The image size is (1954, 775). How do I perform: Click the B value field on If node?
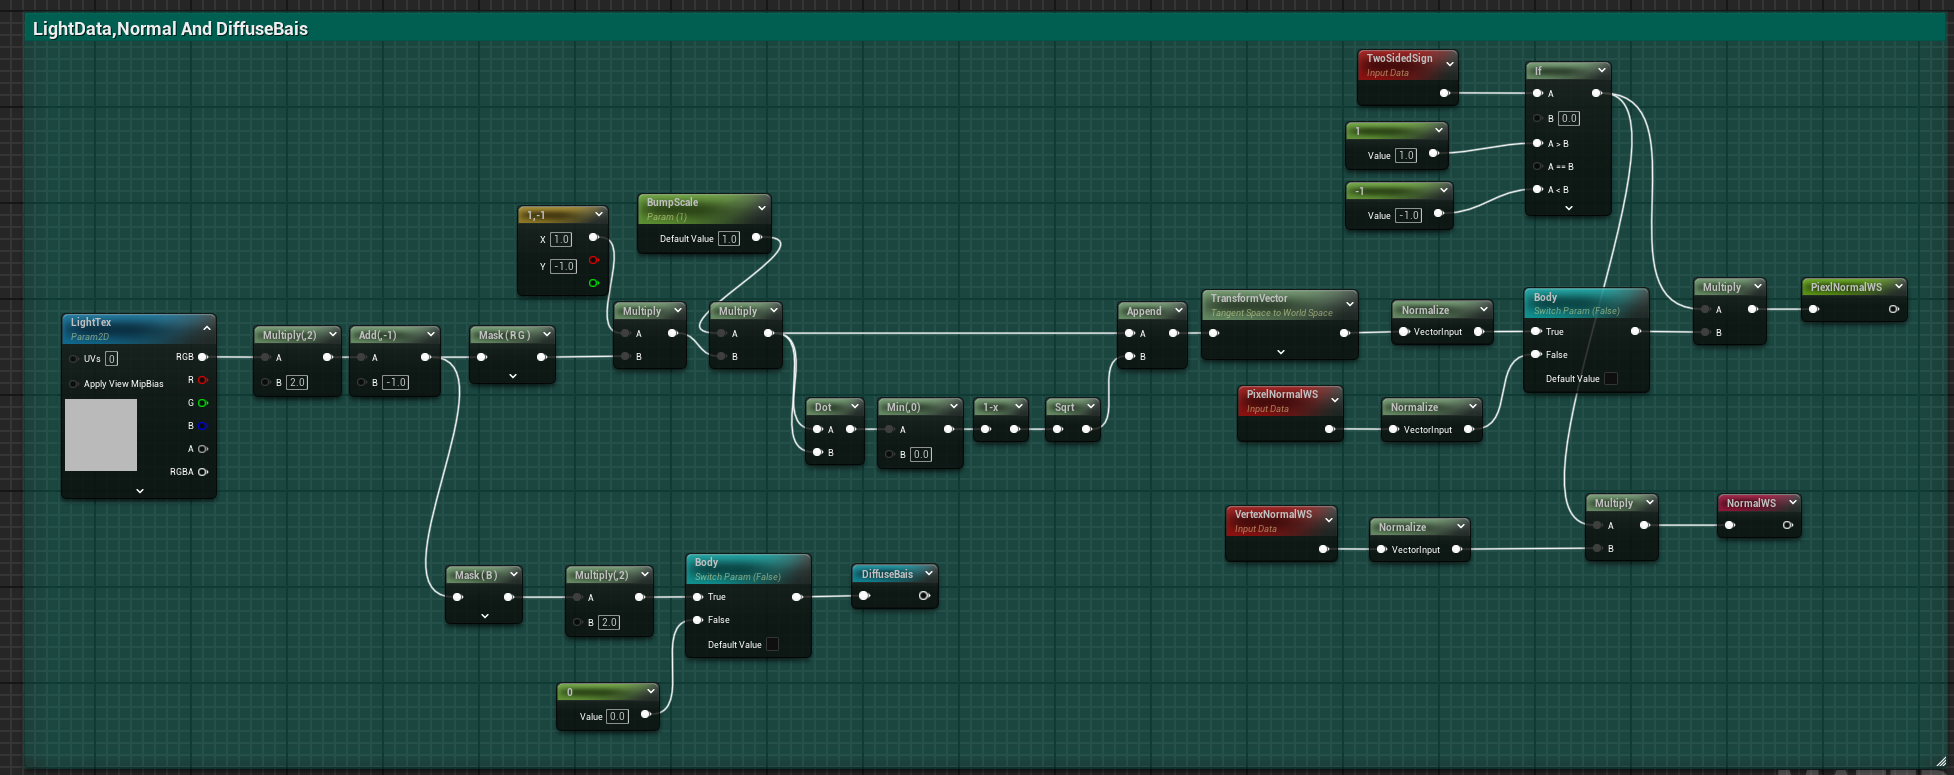(x=1569, y=118)
